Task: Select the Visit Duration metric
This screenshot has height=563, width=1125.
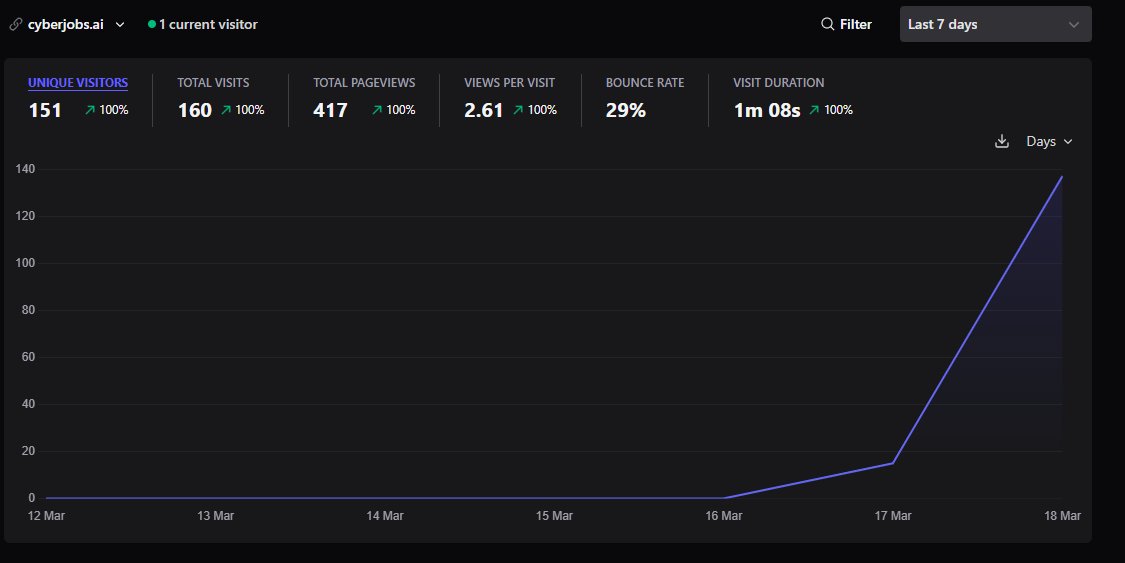Action: 778,82
